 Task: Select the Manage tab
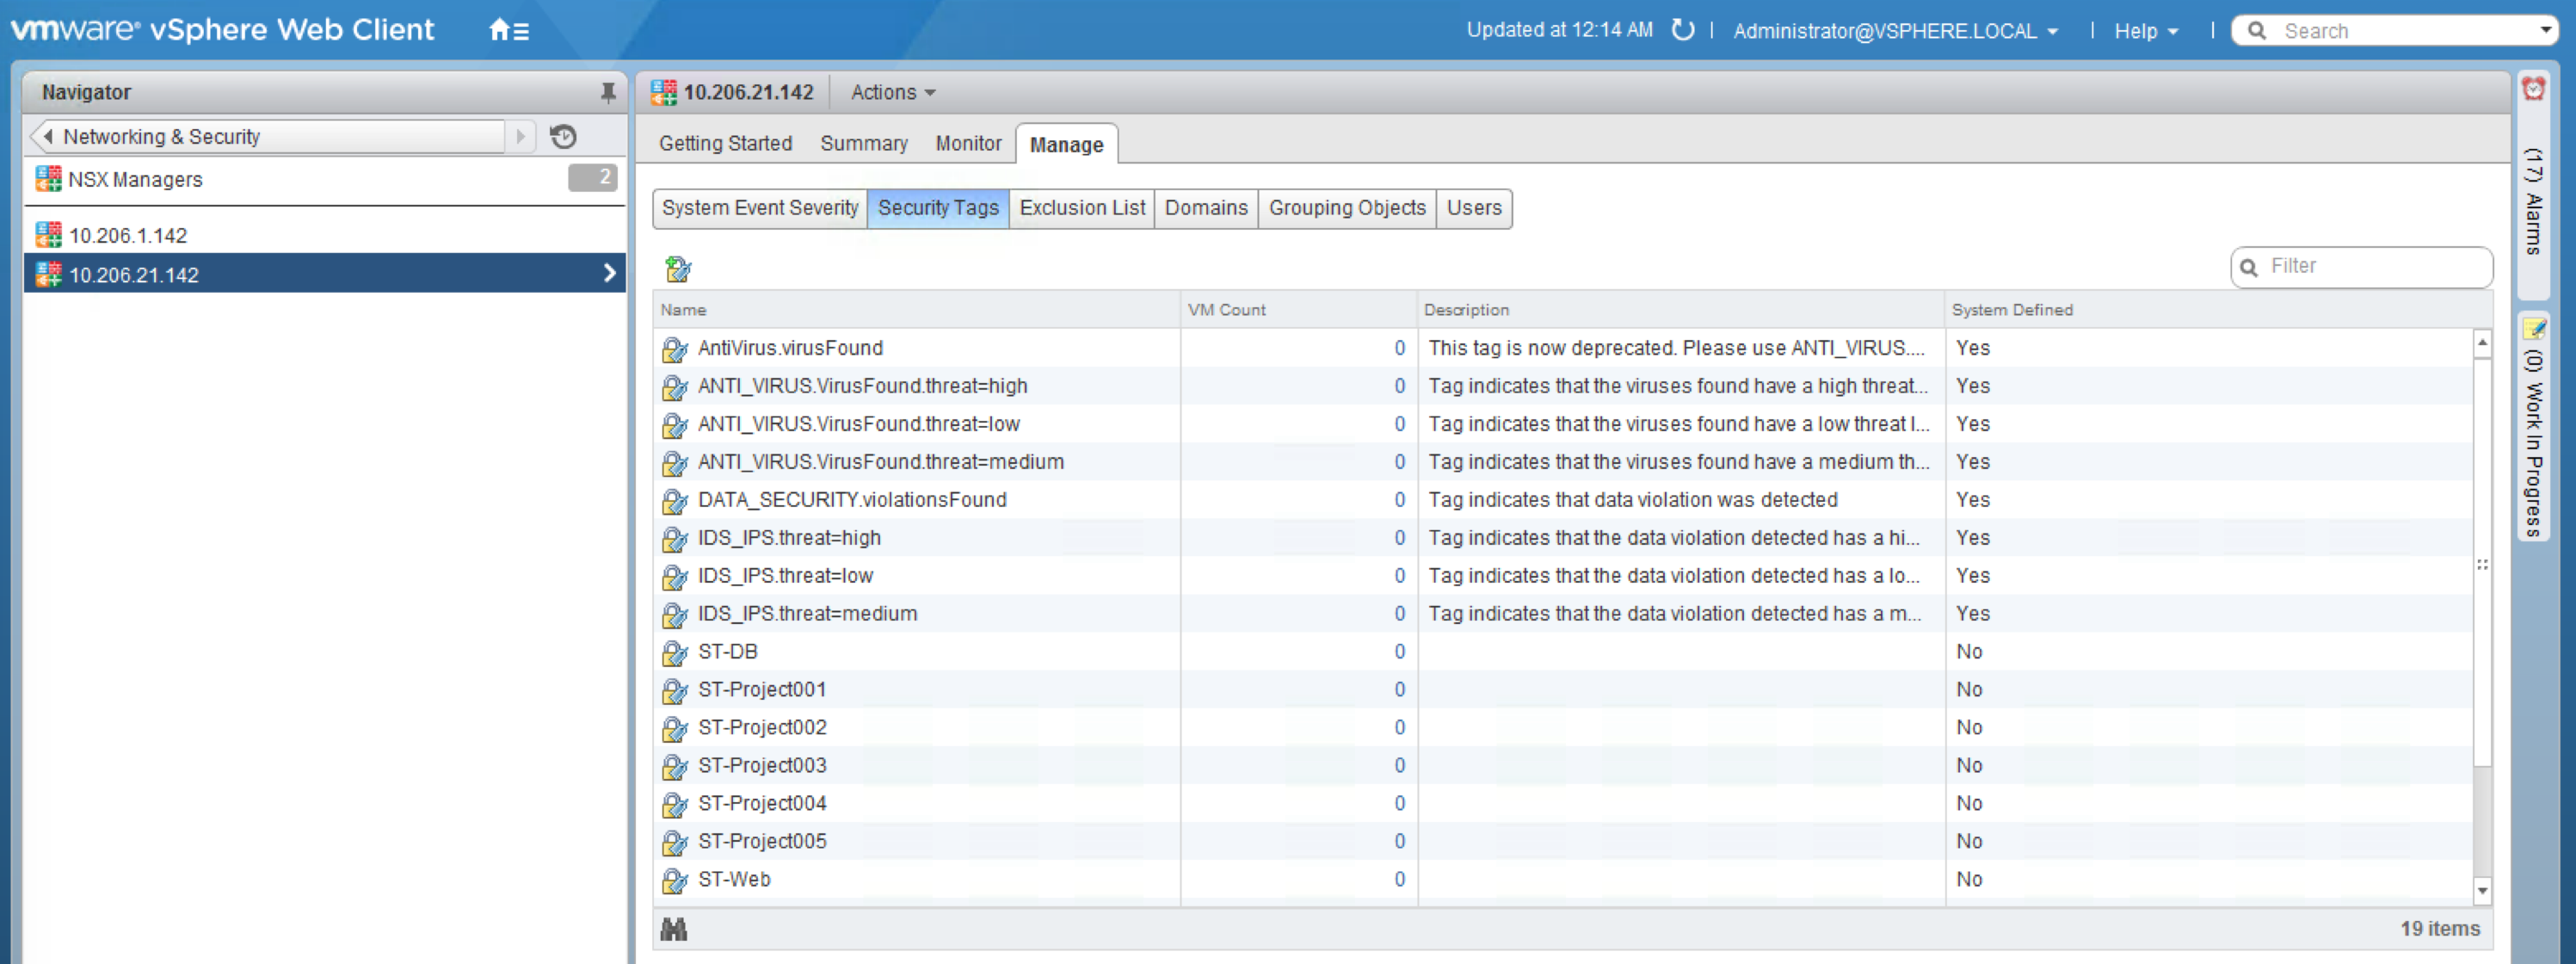point(1066,144)
